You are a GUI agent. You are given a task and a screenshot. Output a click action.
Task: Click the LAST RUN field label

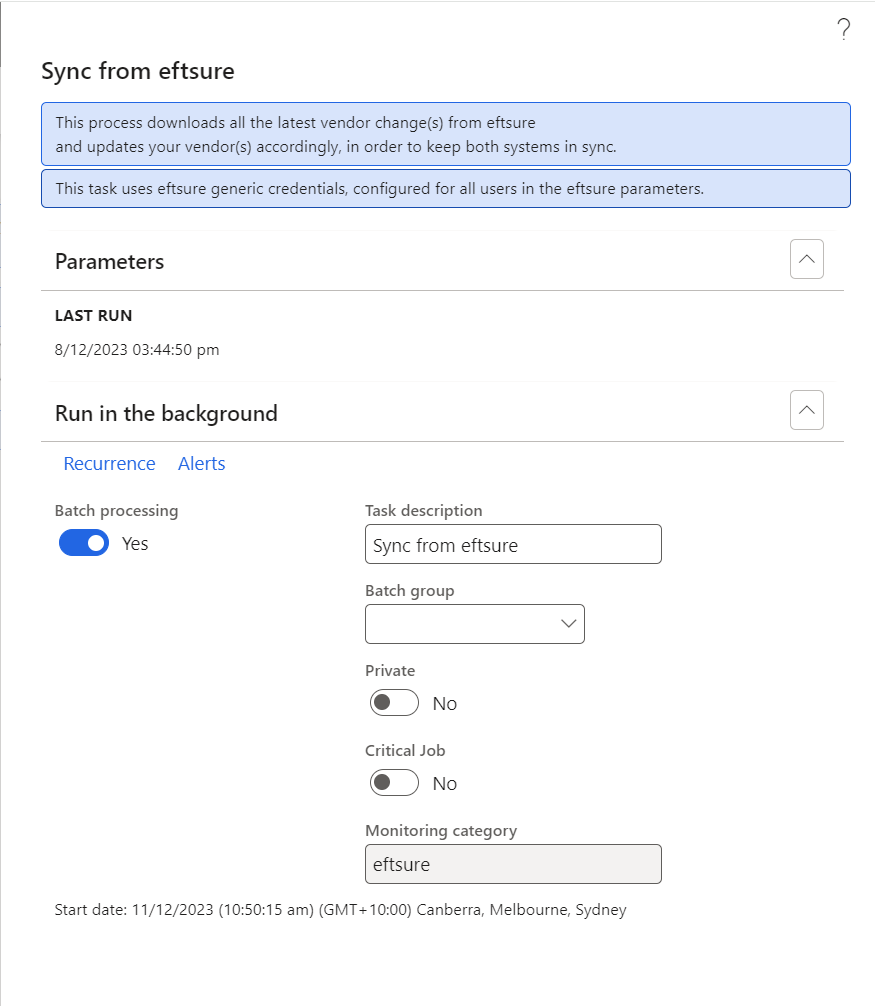(x=93, y=316)
